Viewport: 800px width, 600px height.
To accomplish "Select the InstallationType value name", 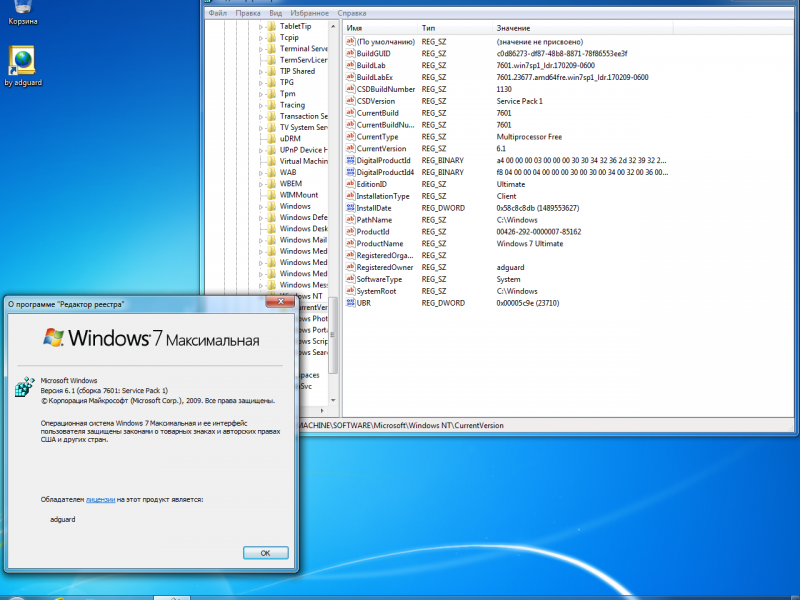I will pos(383,196).
